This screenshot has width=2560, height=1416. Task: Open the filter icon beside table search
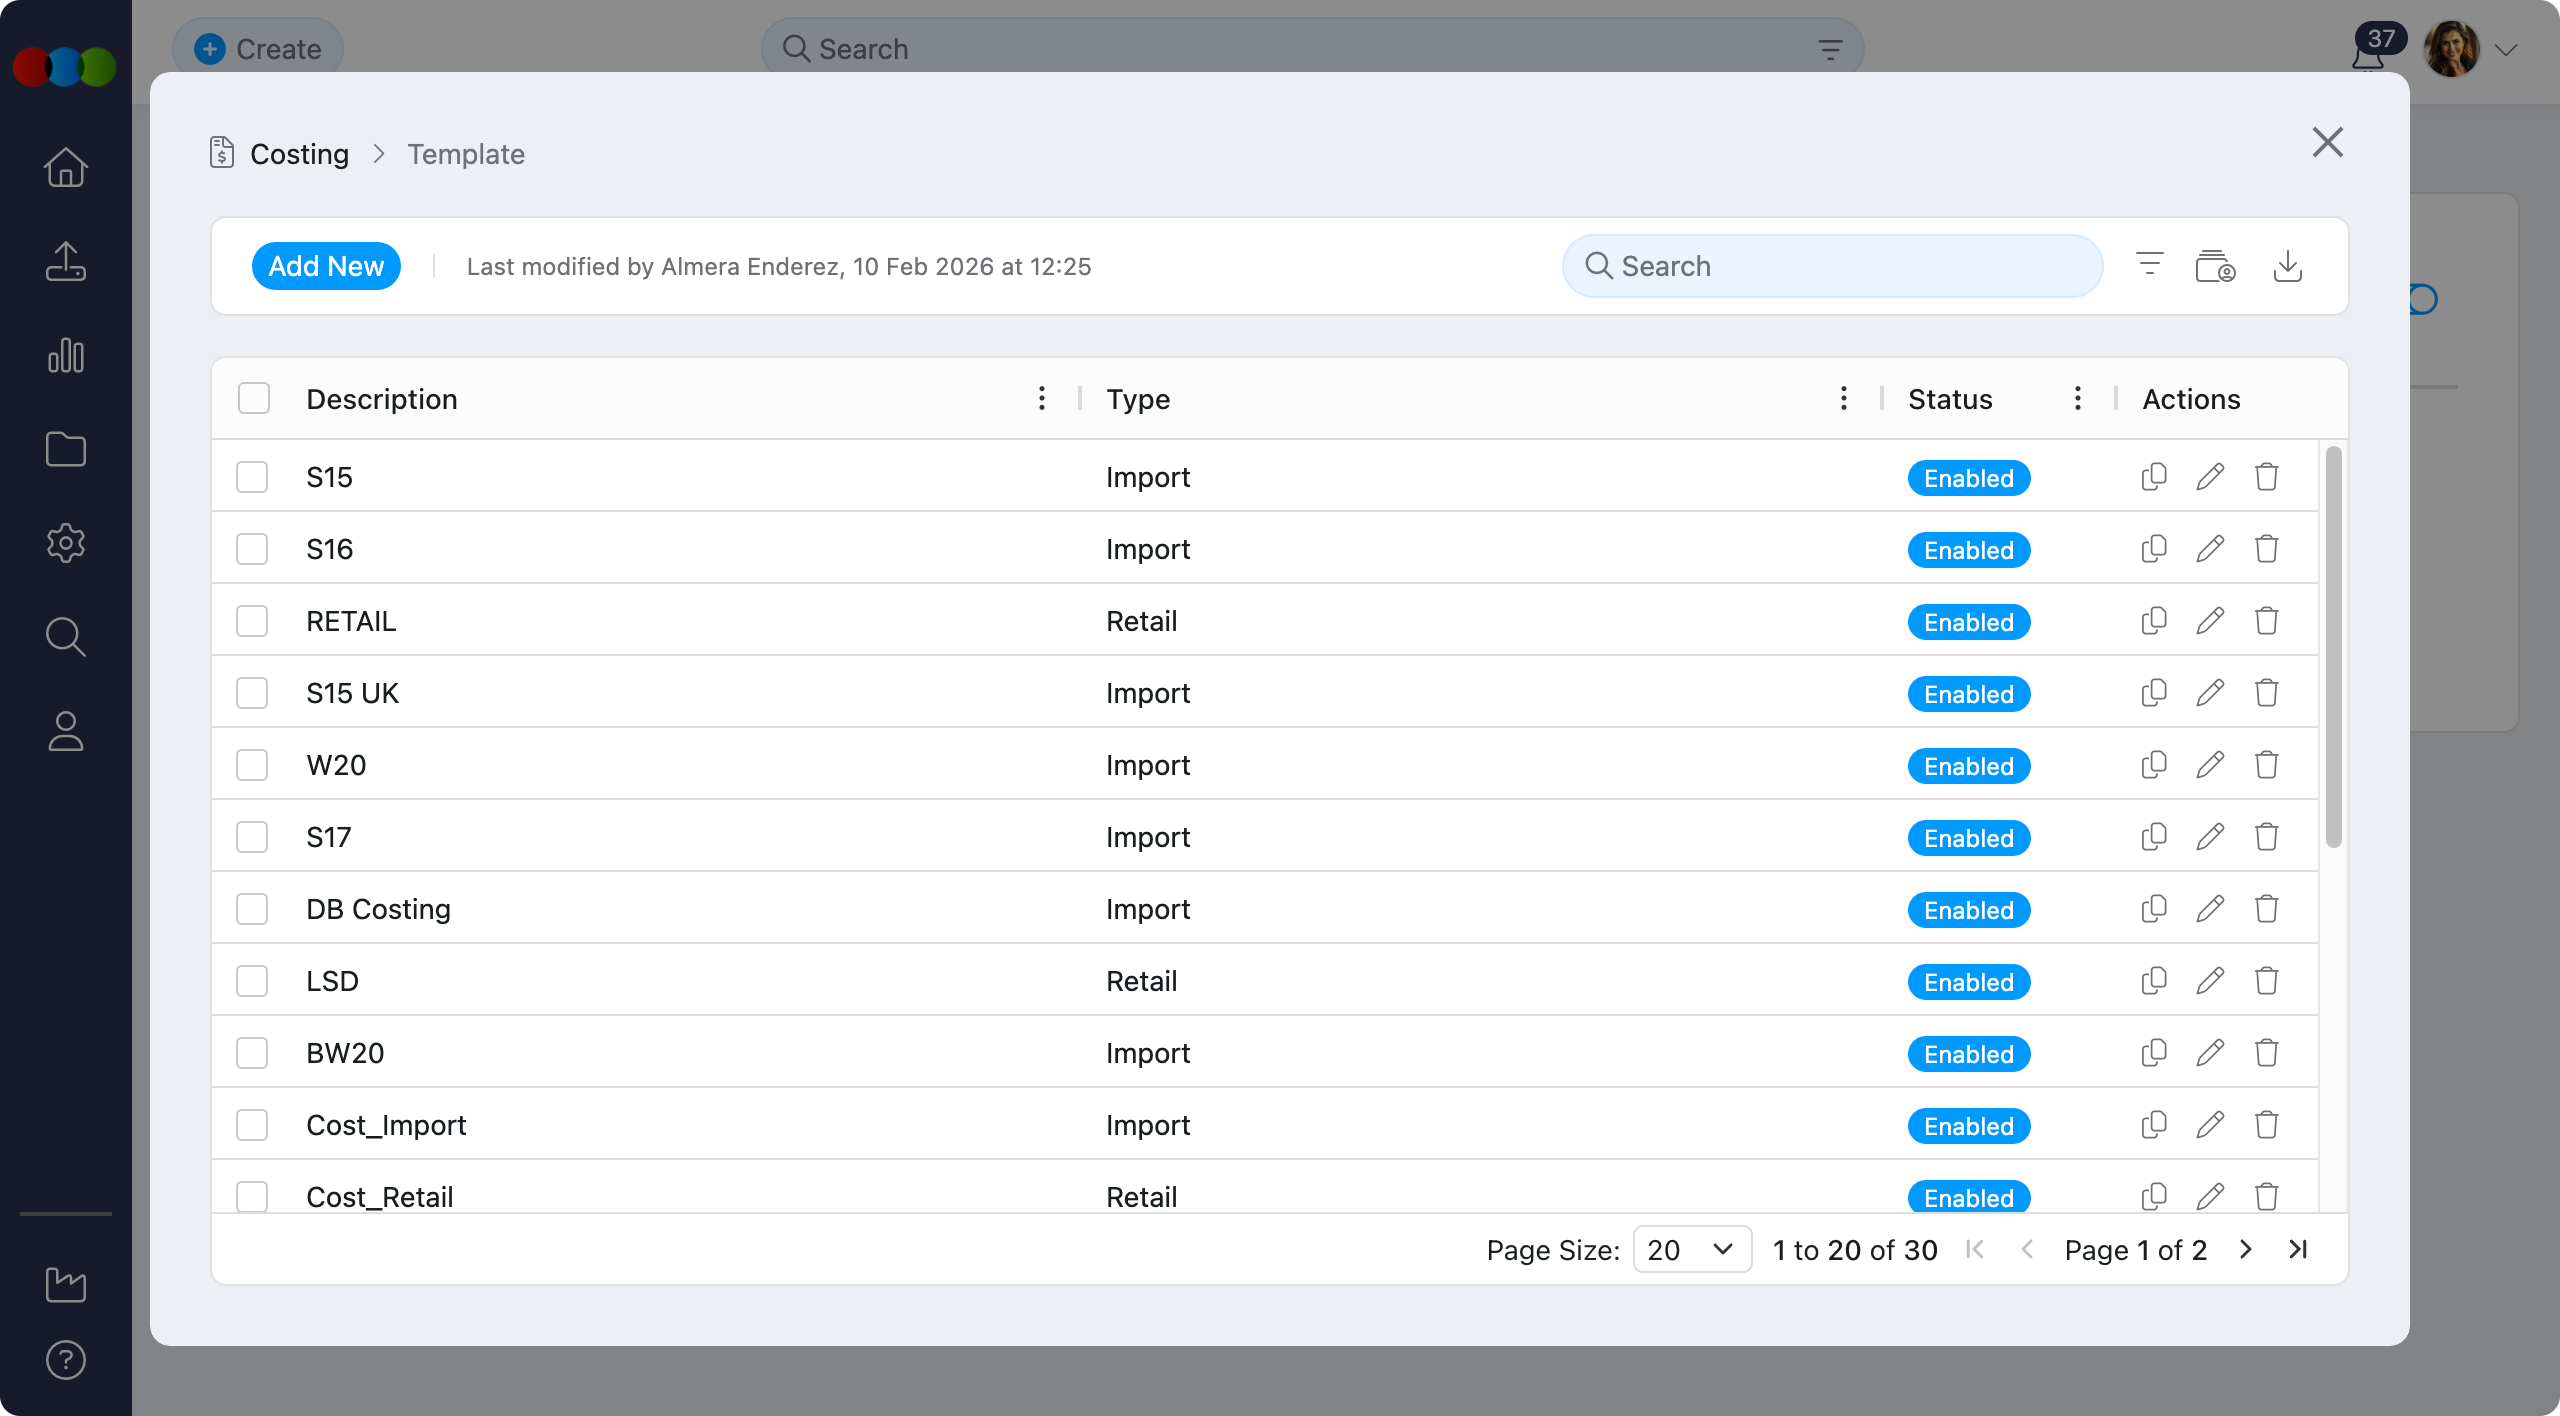pyautogui.click(x=2149, y=265)
